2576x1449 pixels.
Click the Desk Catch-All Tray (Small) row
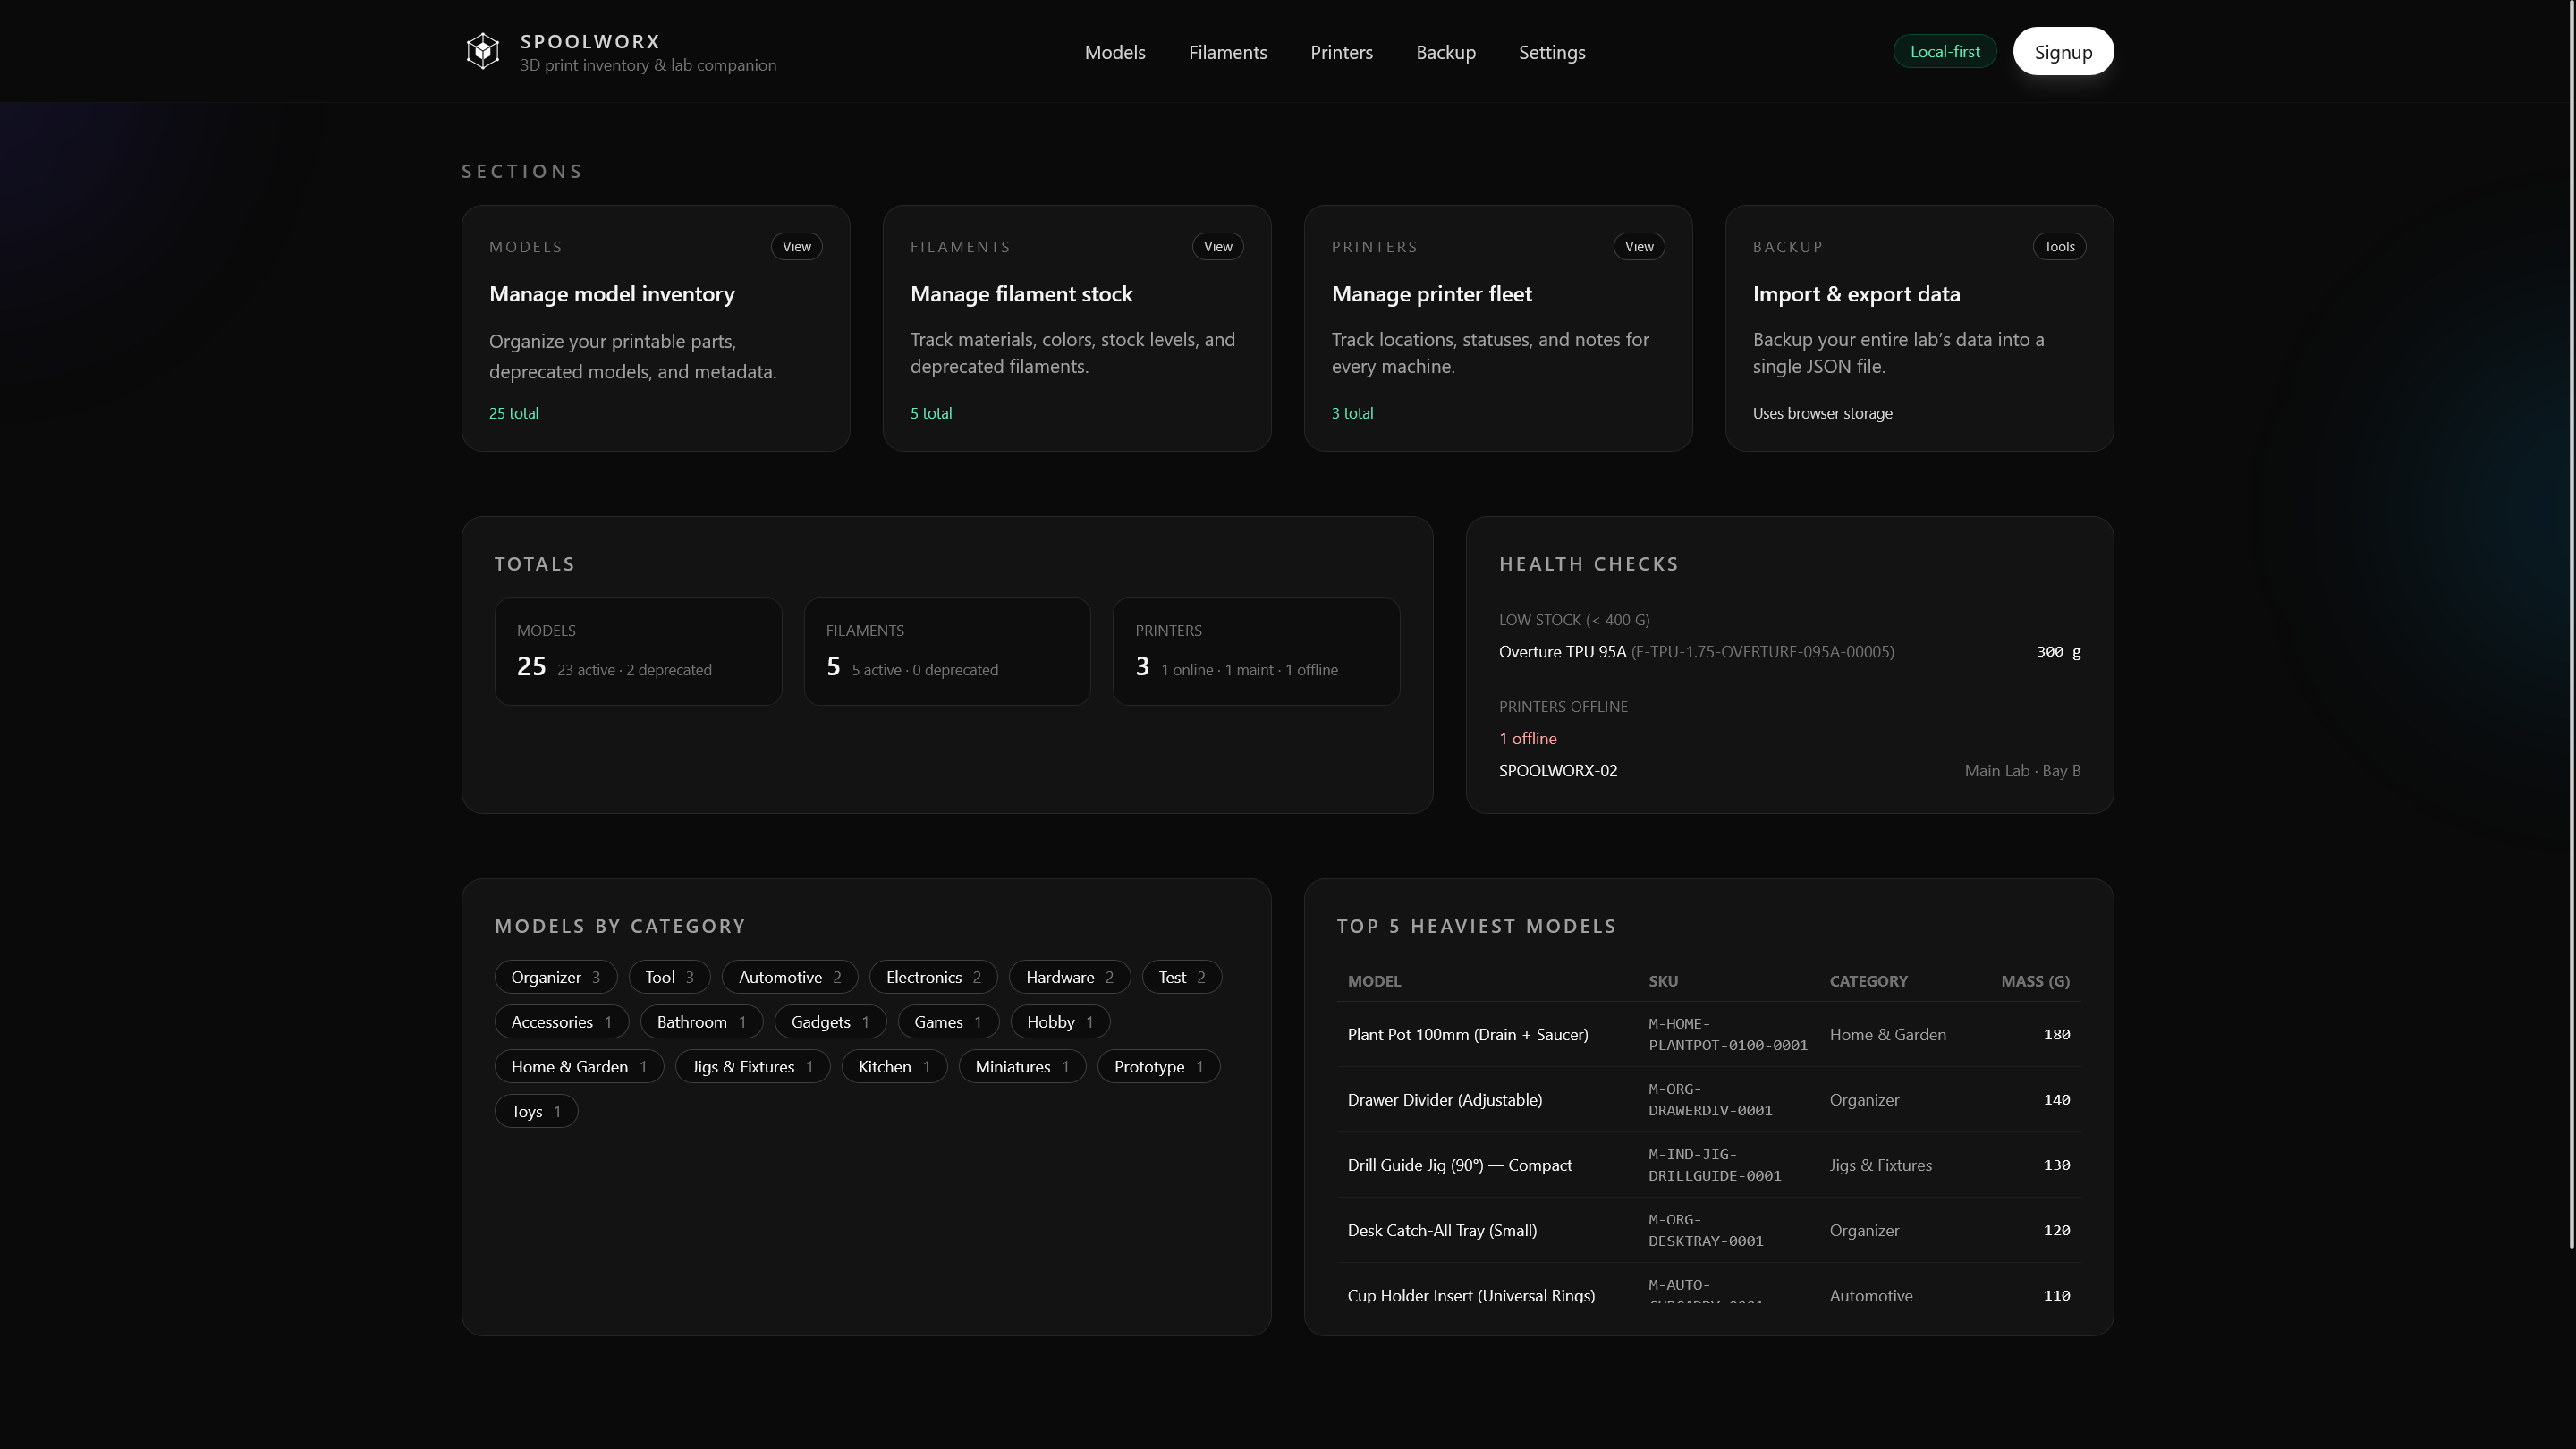(1708, 1230)
